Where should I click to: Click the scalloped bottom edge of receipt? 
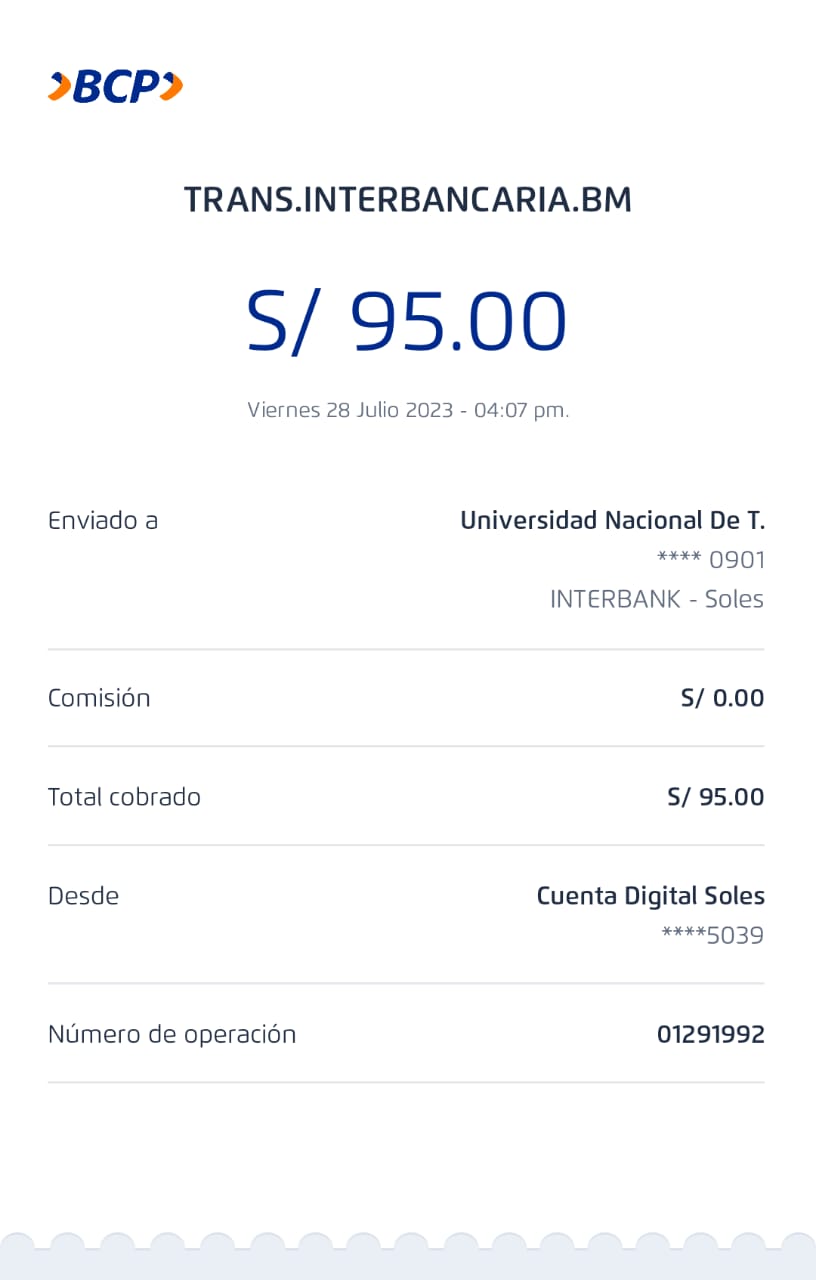[408, 1255]
